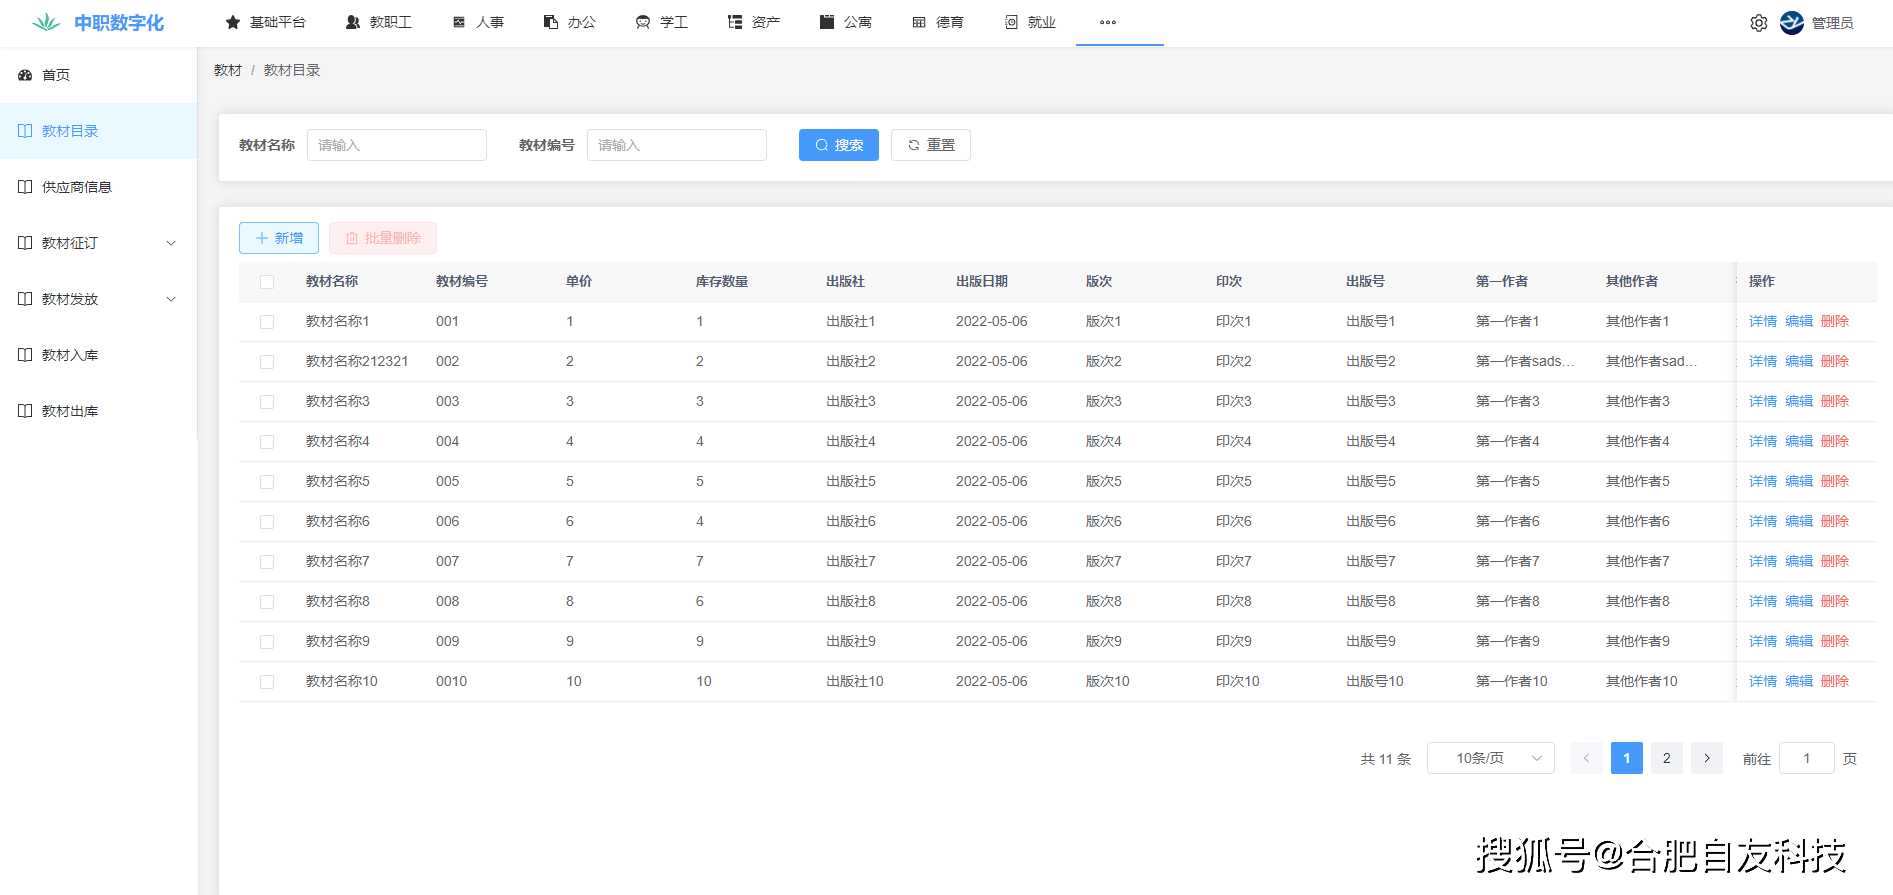This screenshot has height=895, width=1893.
Task: Select the checkbox for 教材名称1 row
Action: [x=267, y=322]
